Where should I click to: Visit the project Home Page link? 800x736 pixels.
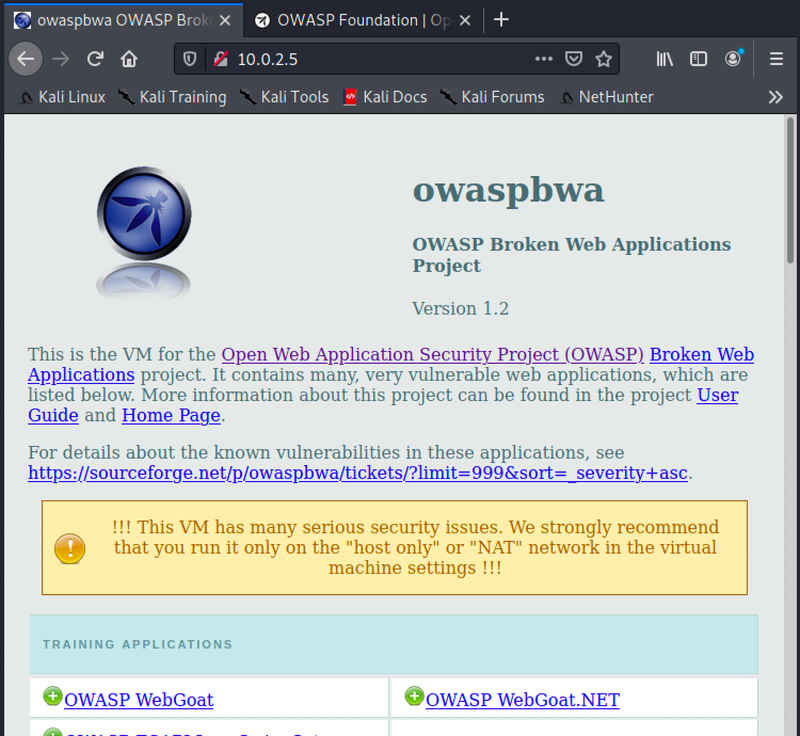pyautogui.click(x=171, y=416)
